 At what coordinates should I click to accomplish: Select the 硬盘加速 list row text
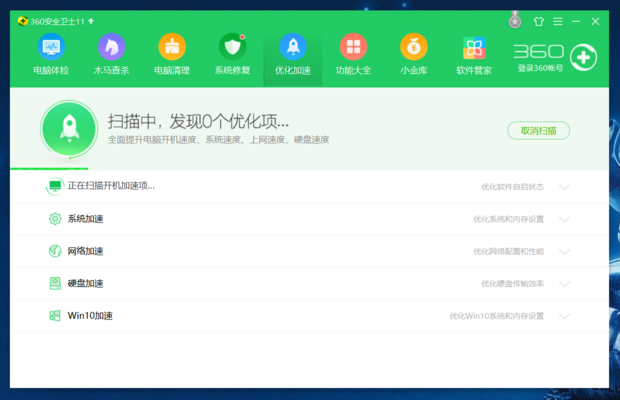tap(85, 283)
